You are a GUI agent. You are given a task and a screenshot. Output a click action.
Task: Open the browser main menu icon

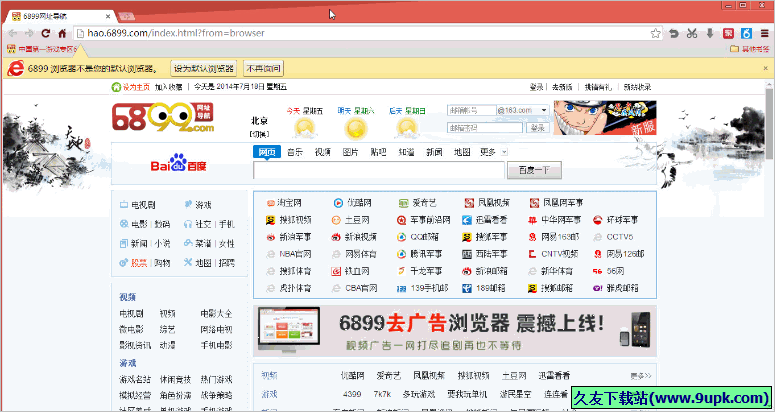coord(764,34)
